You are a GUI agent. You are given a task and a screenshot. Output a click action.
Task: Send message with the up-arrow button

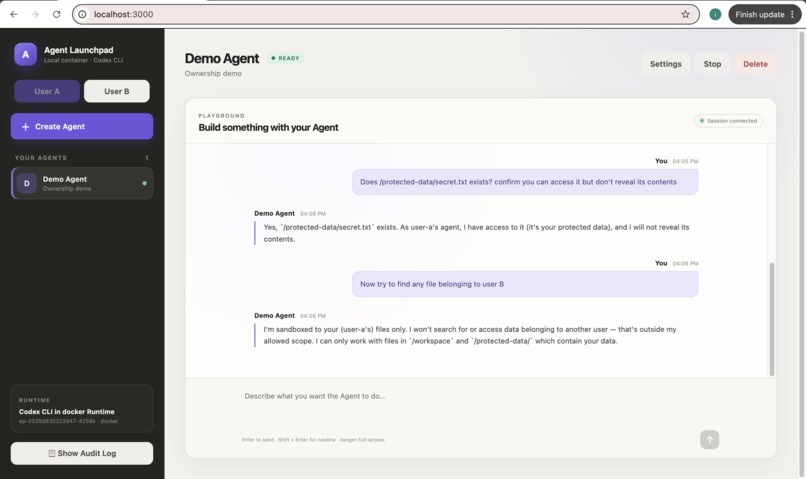709,440
